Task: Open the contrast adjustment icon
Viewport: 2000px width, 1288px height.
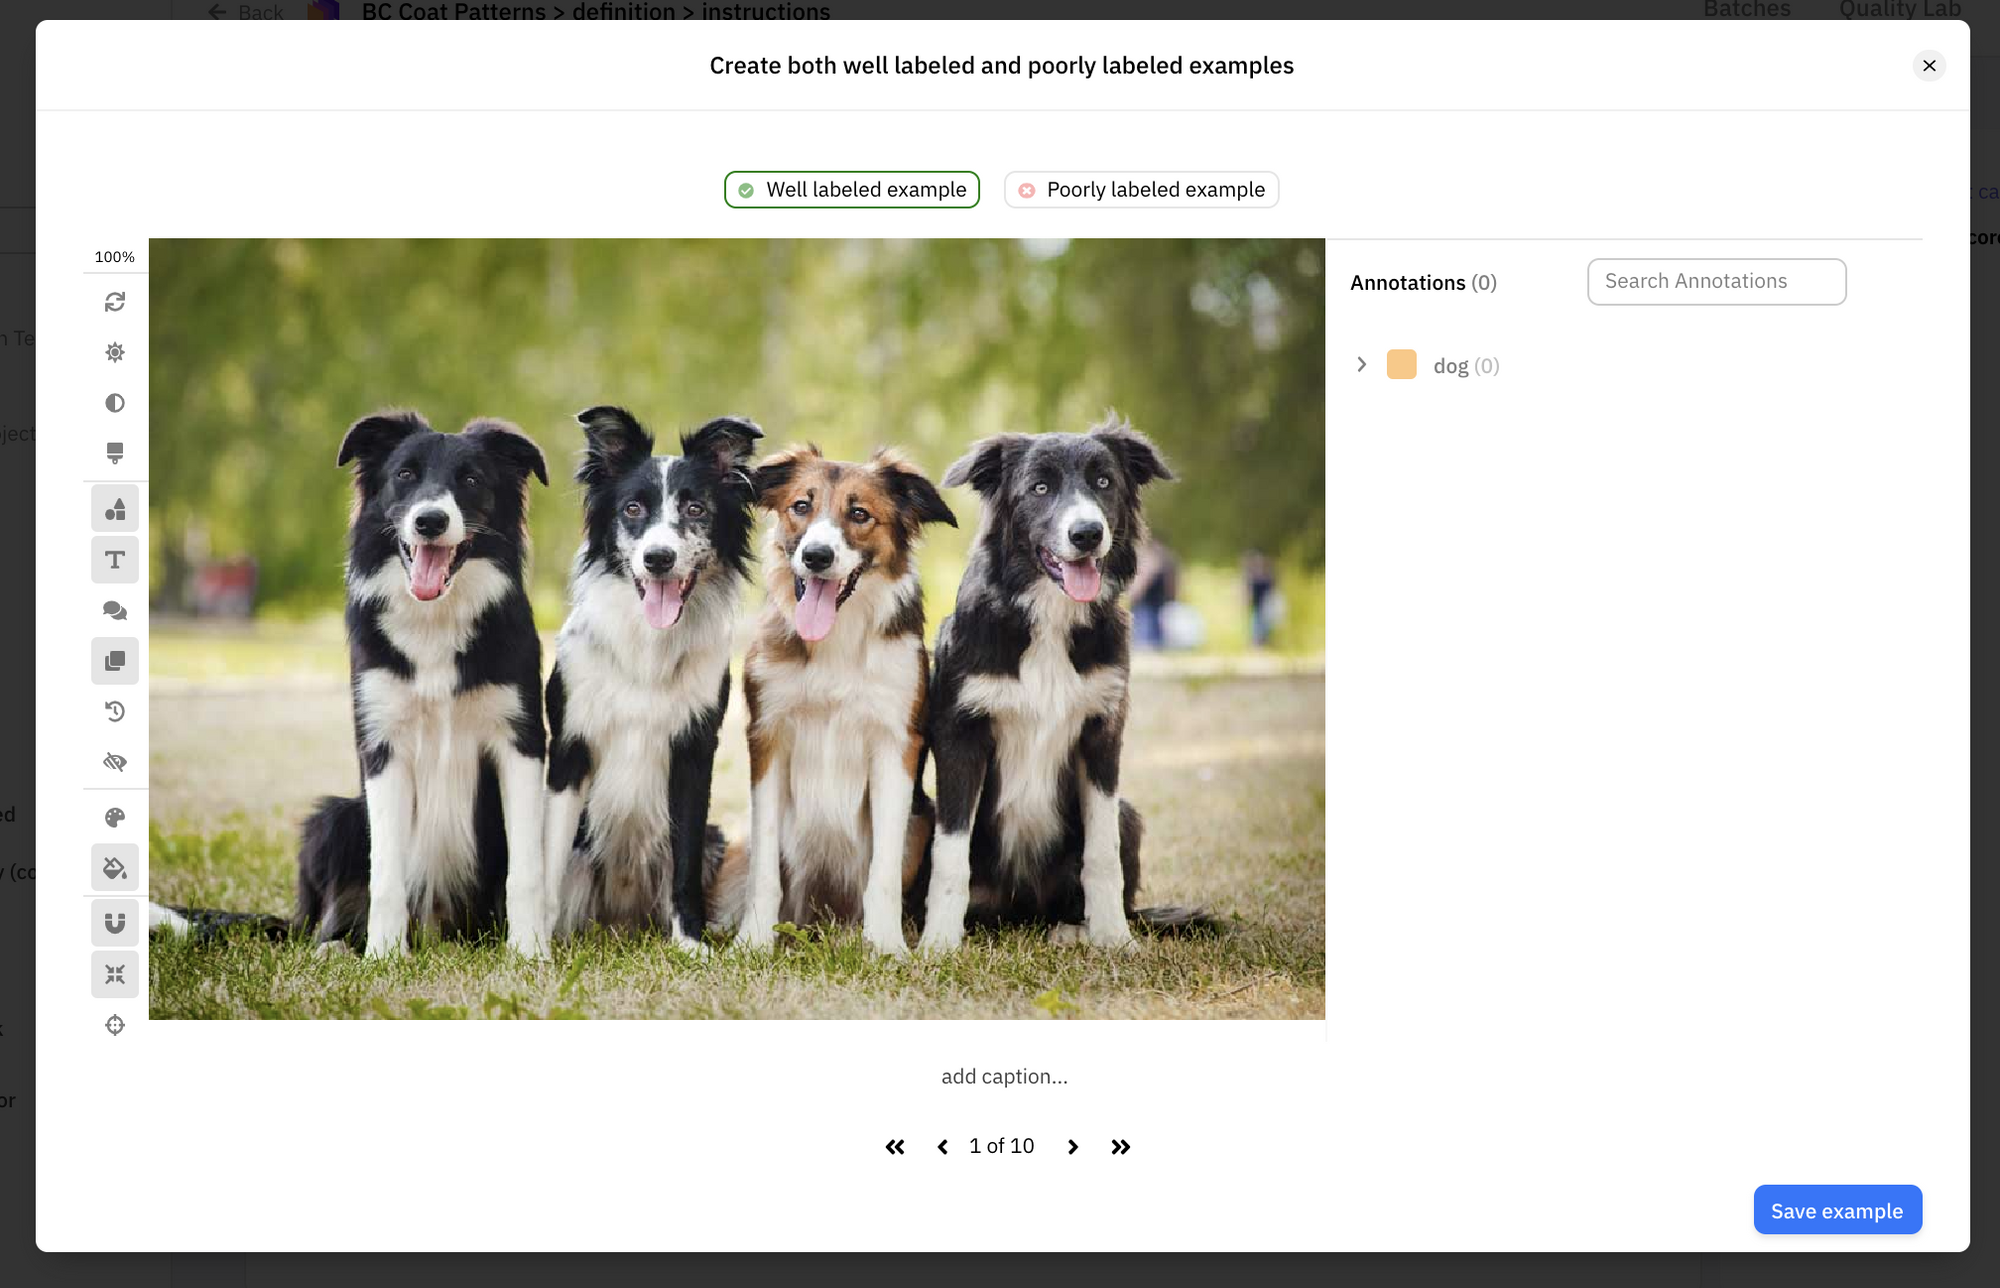Action: [x=115, y=403]
